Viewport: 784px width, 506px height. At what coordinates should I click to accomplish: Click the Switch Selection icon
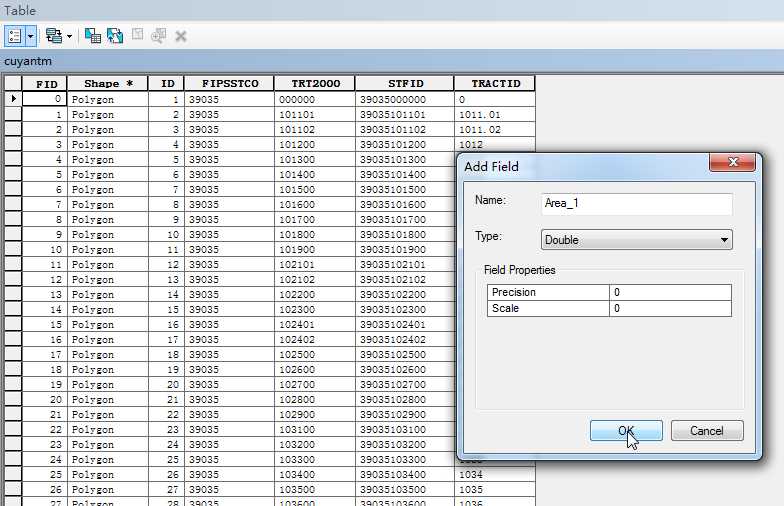(114, 36)
